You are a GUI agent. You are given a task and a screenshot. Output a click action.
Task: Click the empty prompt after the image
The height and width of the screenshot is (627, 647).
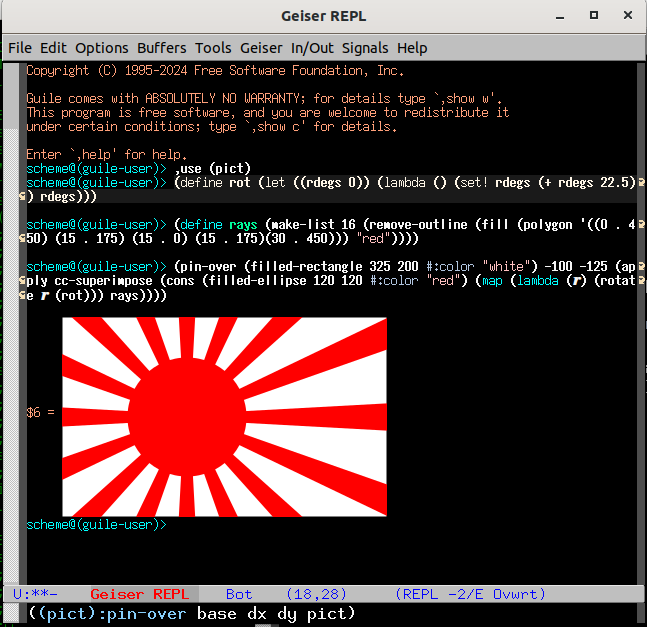point(96,524)
